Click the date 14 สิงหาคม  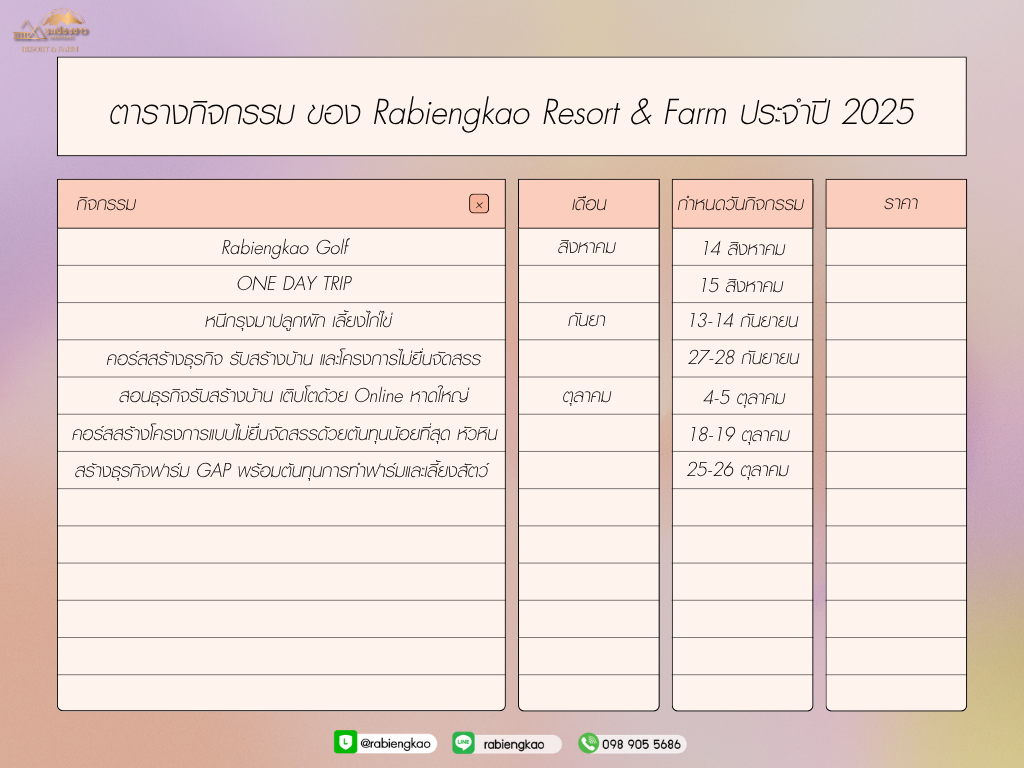coord(743,248)
